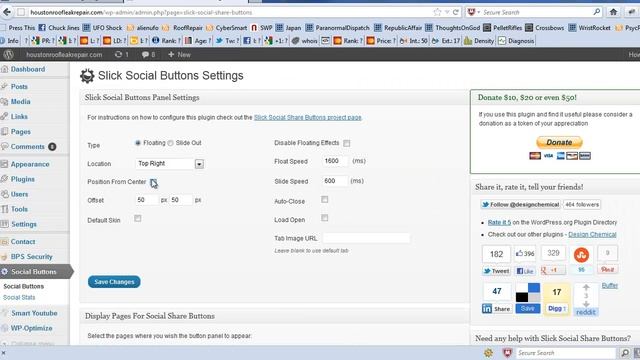The height and width of the screenshot is (360, 640).
Task: Toggle the Position From Center checkbox
Action: coord(153,182)
